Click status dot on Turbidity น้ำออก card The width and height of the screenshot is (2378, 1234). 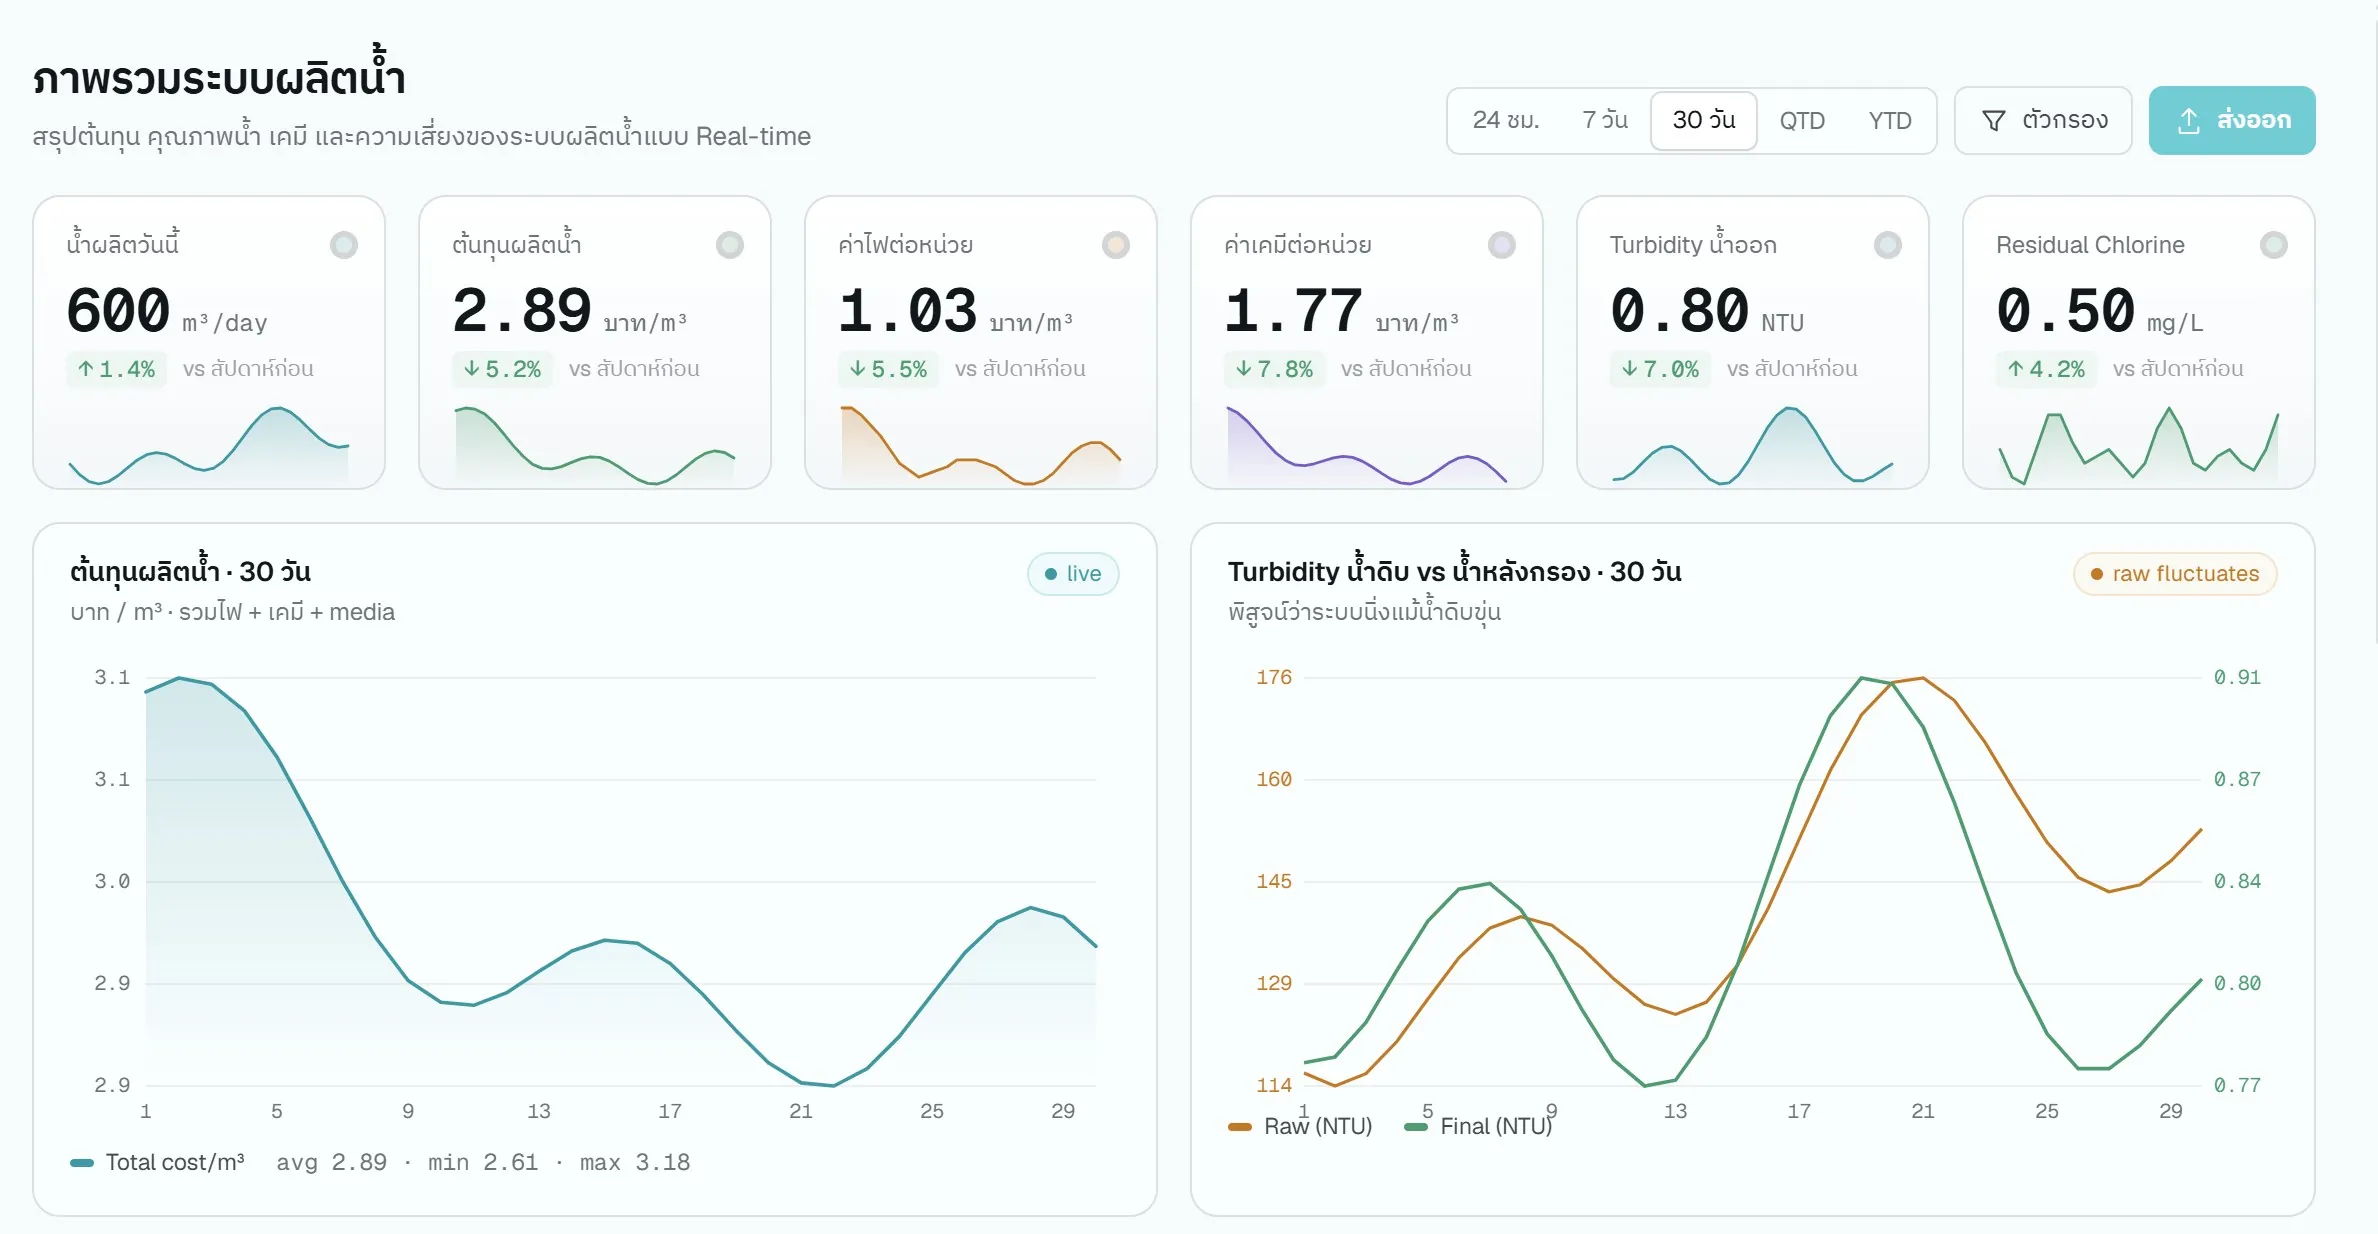click(x=1888, y=245)
